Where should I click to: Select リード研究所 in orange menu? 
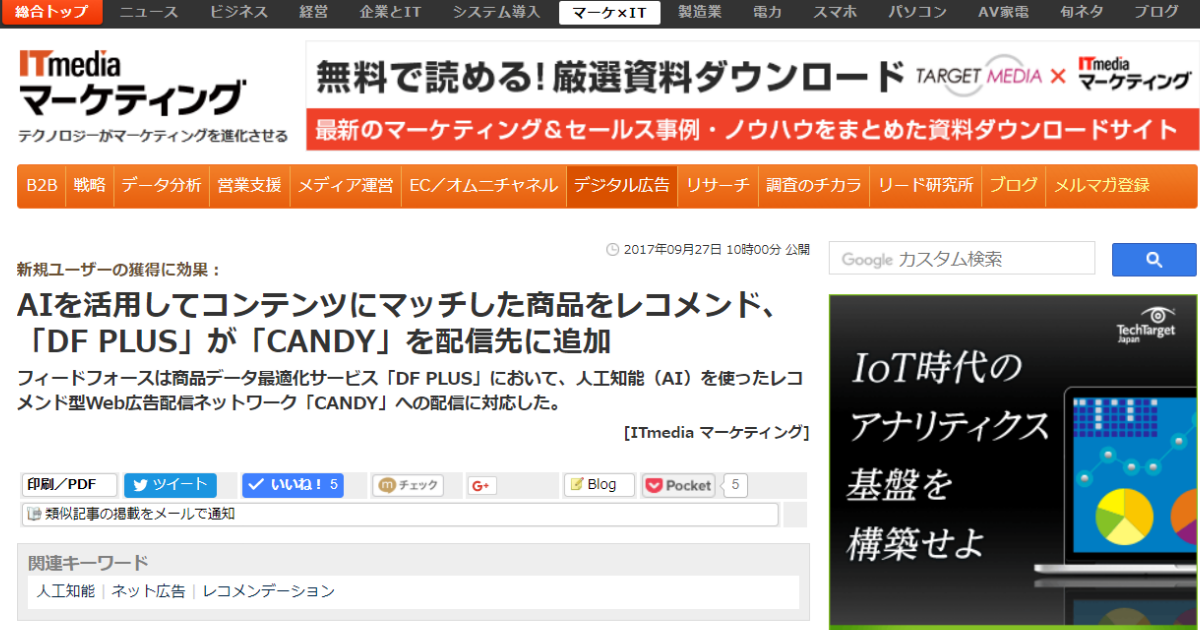click(x=926, y=186)
